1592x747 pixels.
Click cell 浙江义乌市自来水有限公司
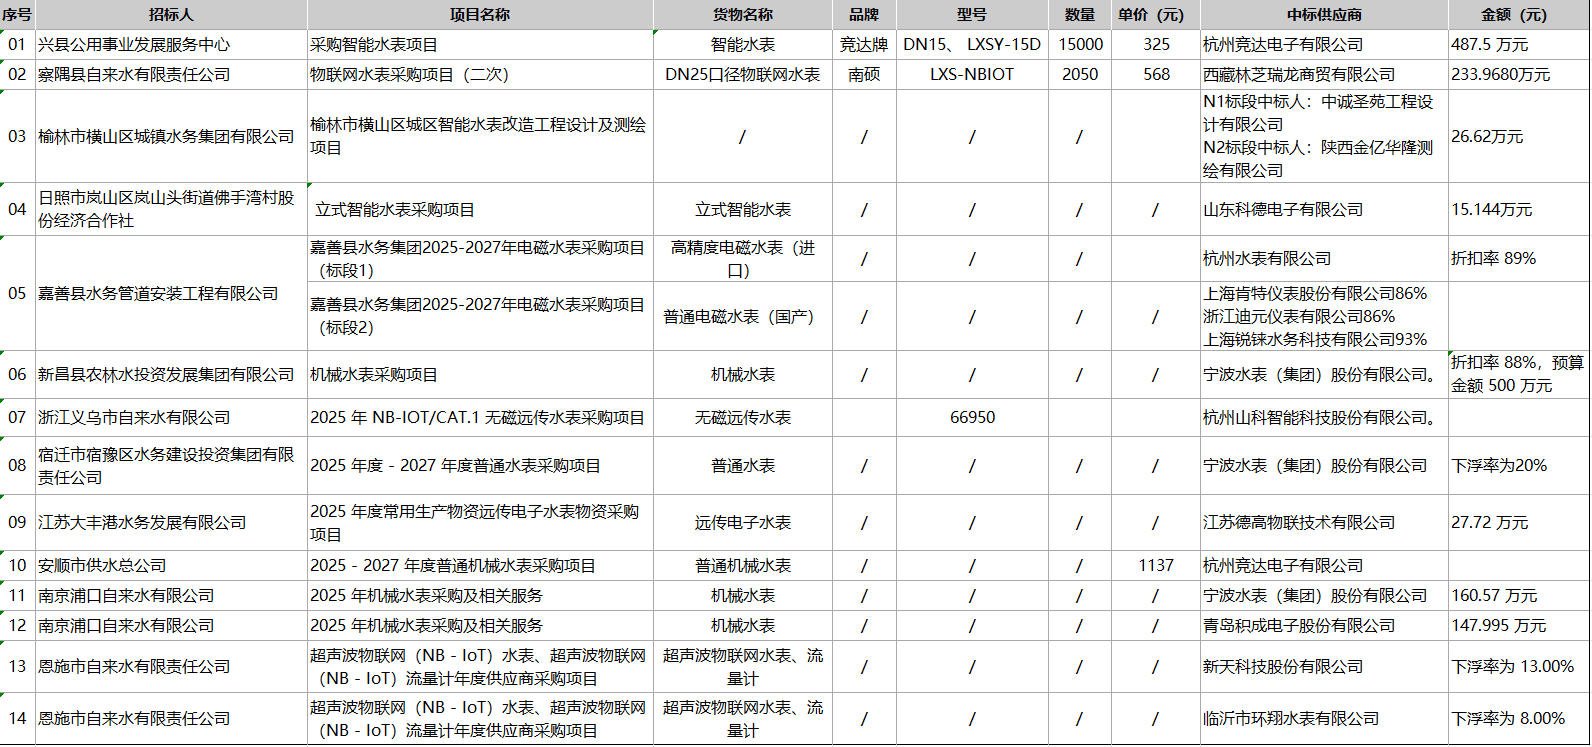pyautogui.click(x=171, y=418)
